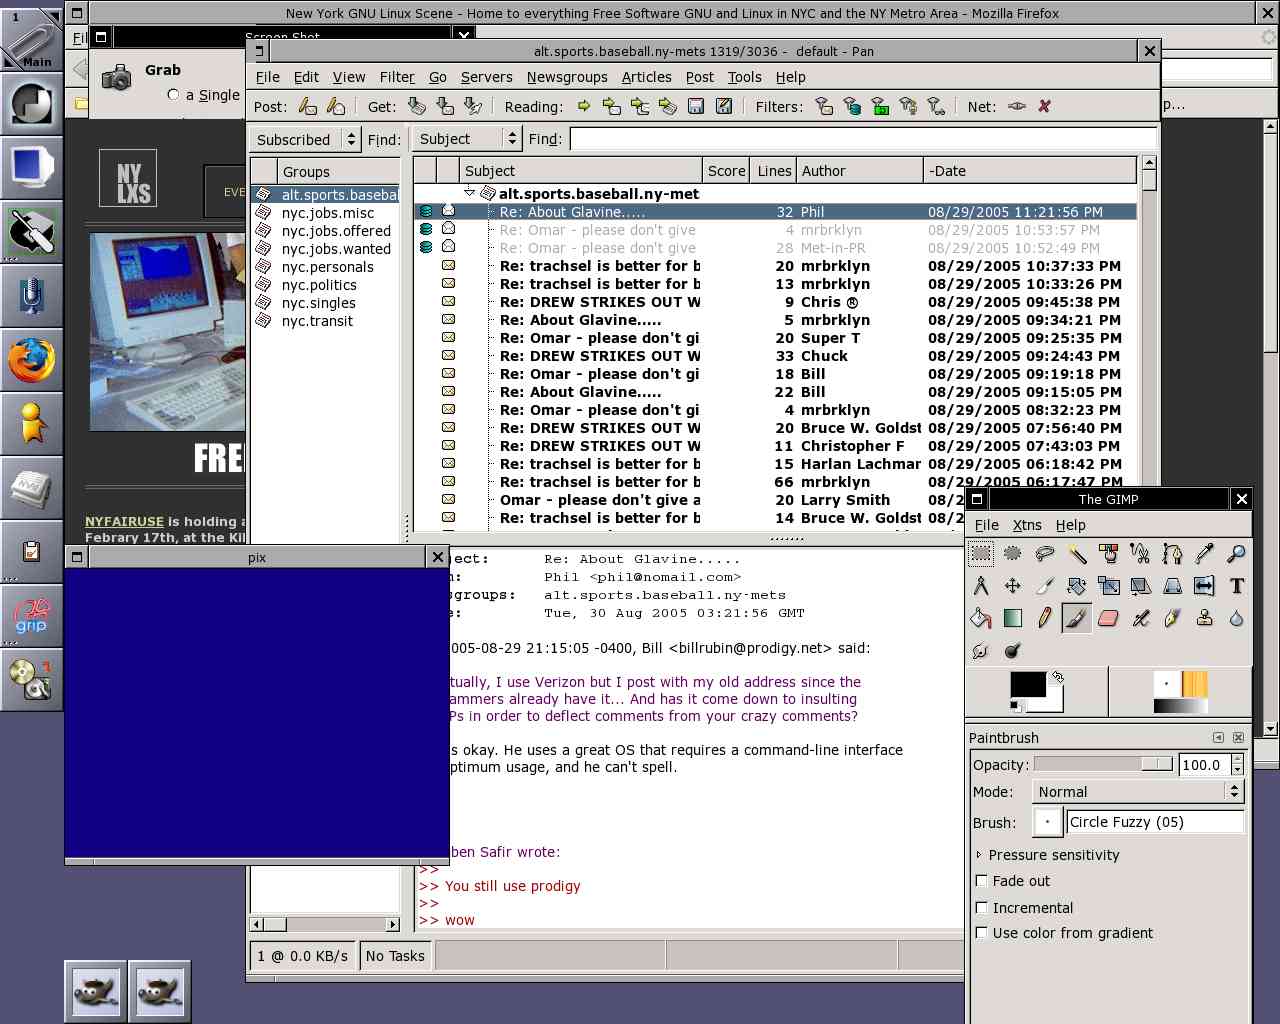The height and width of the screenshot is (1024, 1280).
Task: Select the Flip tool in GIMP
Action: pyautogui.click(x=1204, y=586)
